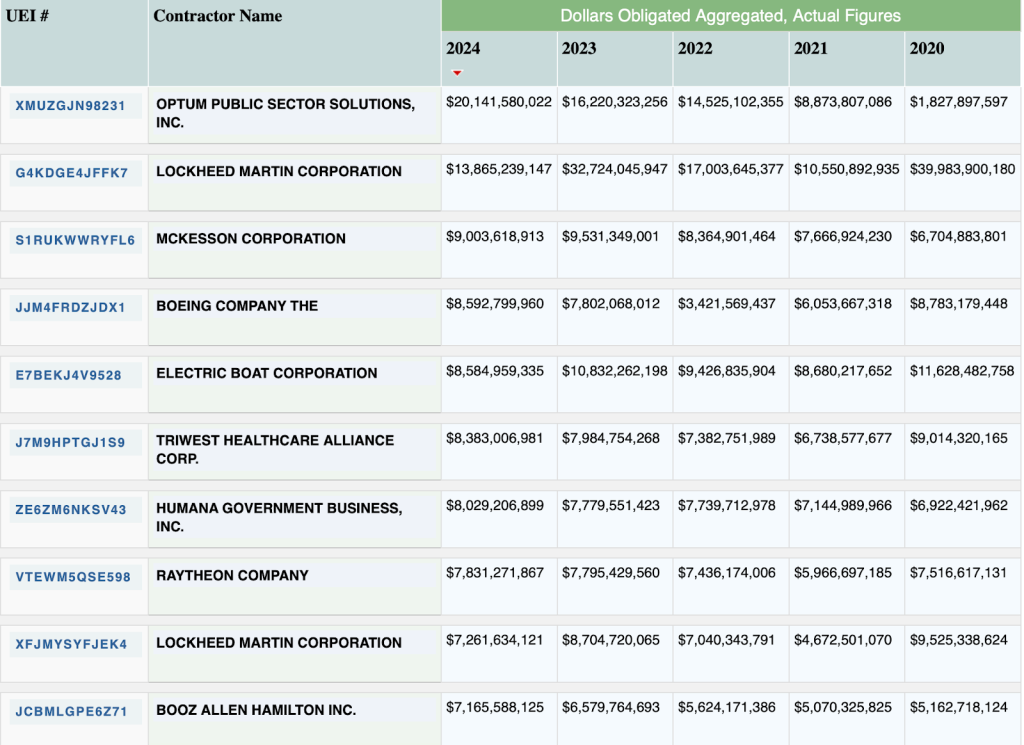This screenshot has width=1024, height=745.
Task: Sort by the UEI # column header
Action: (x=30, y=16)
